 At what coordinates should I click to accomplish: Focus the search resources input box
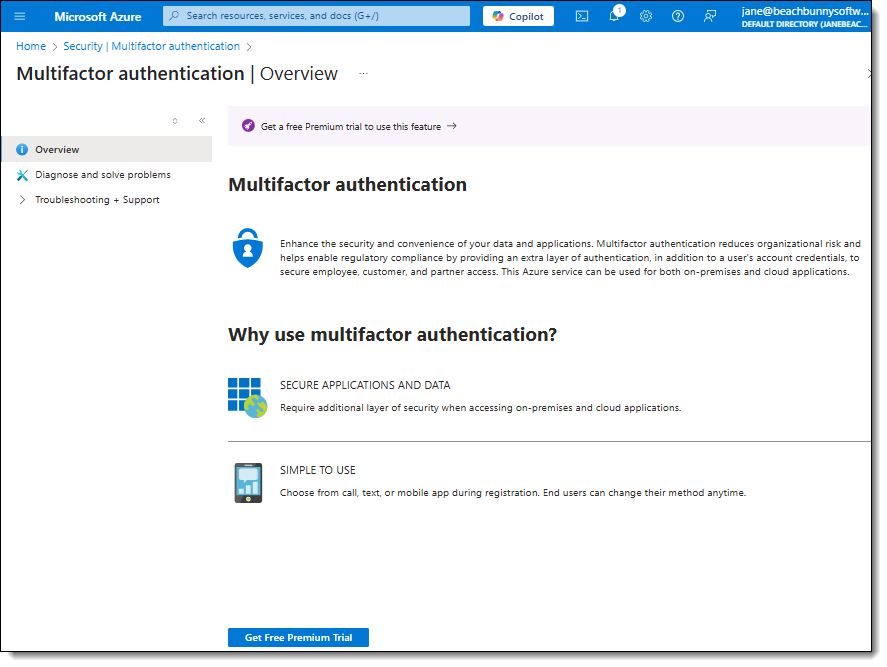[324, 16]
